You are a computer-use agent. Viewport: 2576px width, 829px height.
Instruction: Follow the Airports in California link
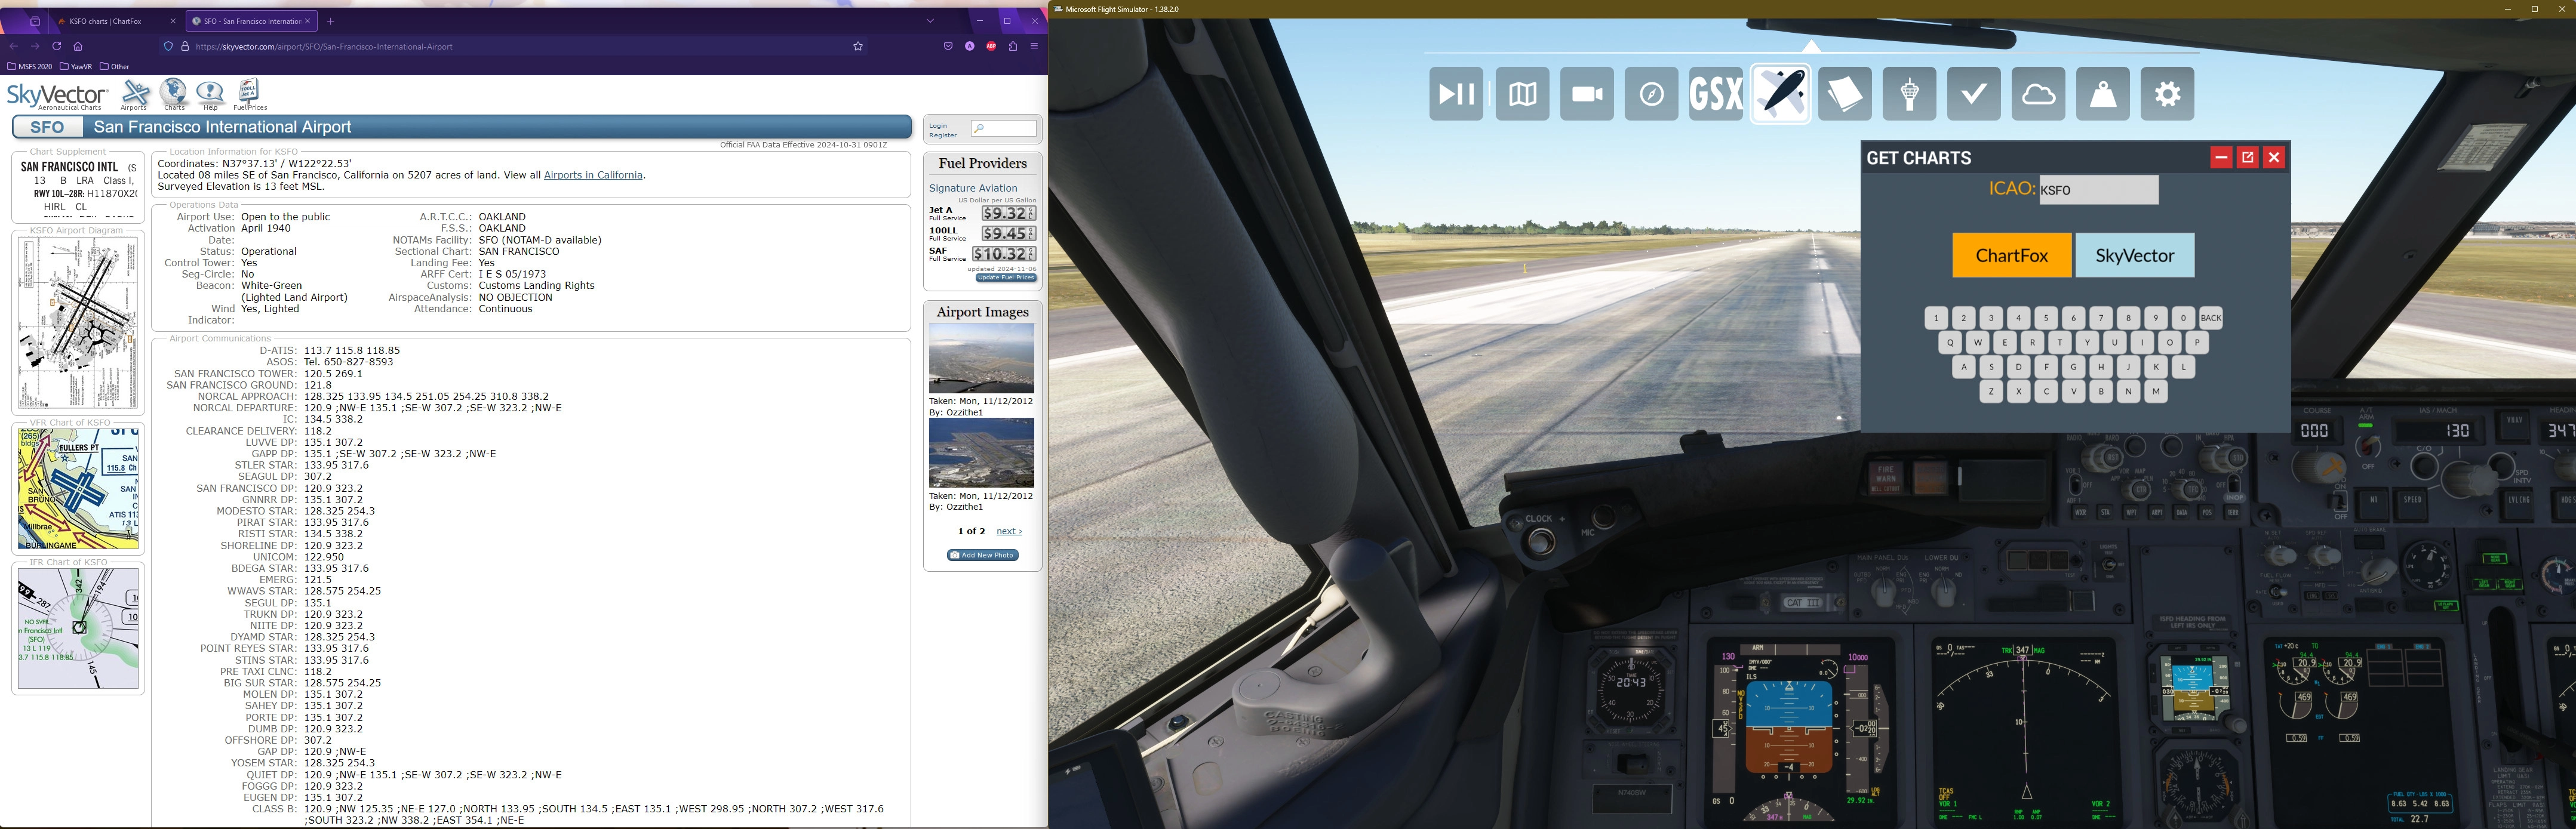coord(593,175)
